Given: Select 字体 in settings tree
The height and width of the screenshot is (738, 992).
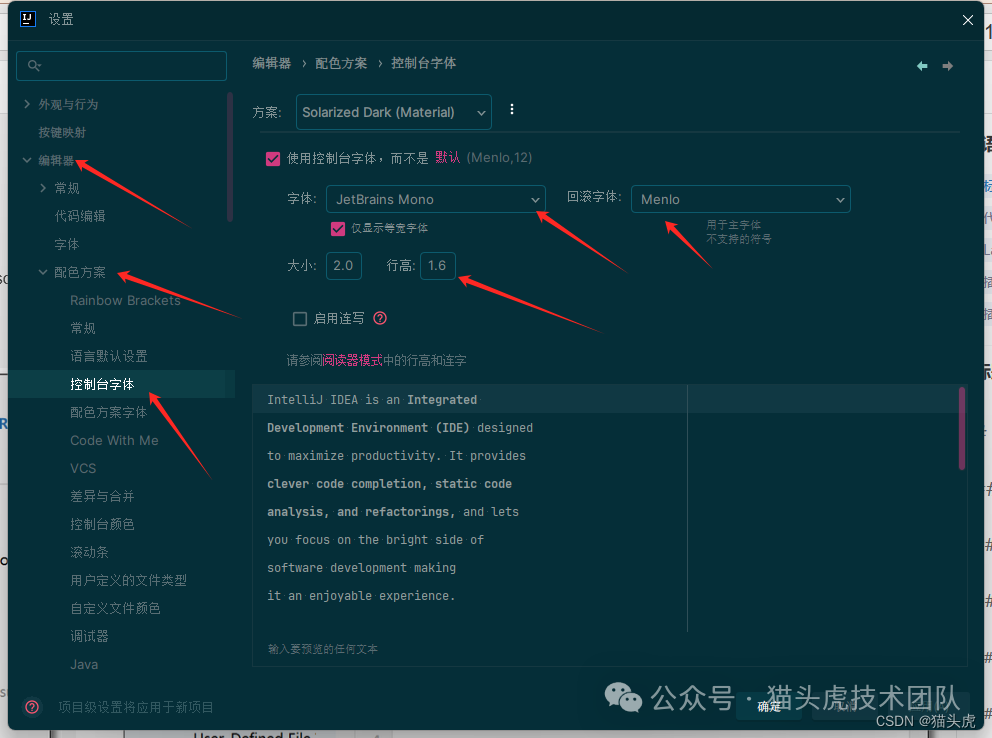Looking at the screenshot, I should click(x=66, y=244).
